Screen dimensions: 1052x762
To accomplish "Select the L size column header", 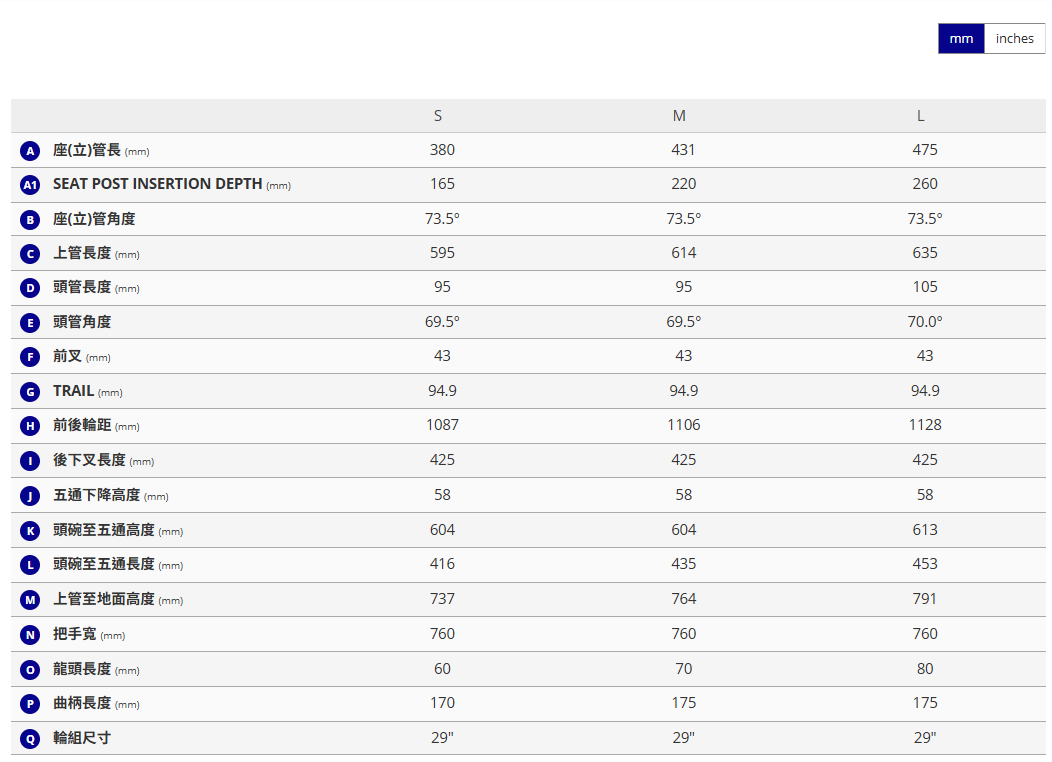I will click(921, 116).
